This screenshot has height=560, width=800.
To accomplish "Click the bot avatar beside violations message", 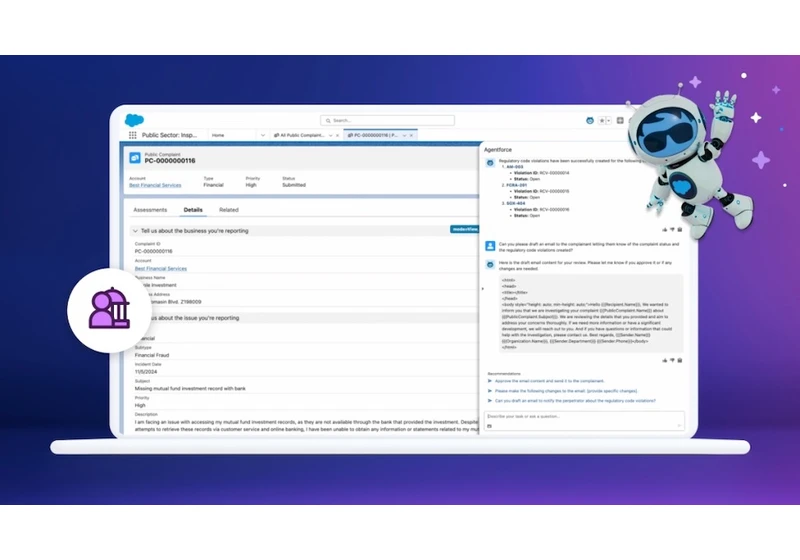I will pos(490,163).
